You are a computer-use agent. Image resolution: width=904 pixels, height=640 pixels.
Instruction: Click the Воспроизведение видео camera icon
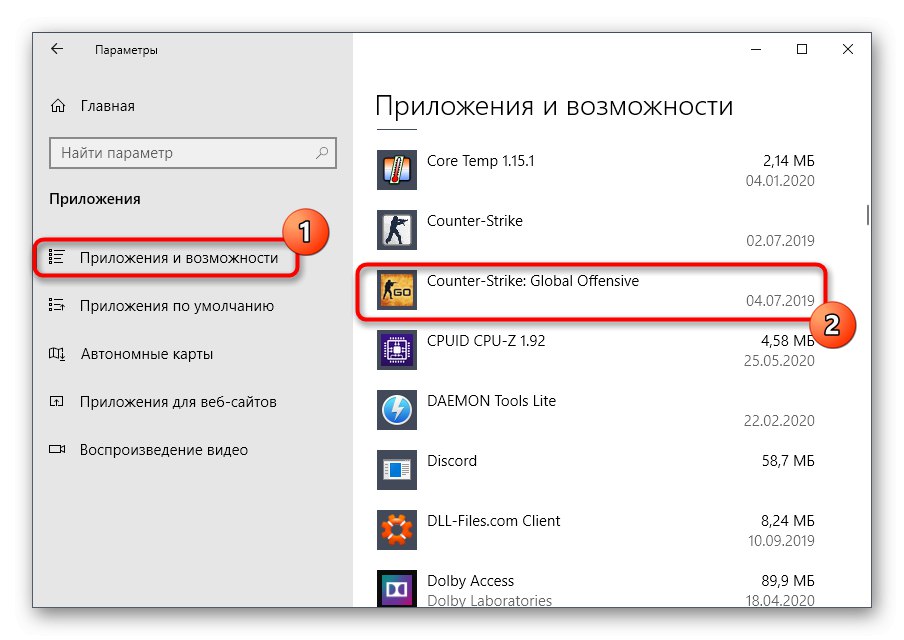(57, 449)
